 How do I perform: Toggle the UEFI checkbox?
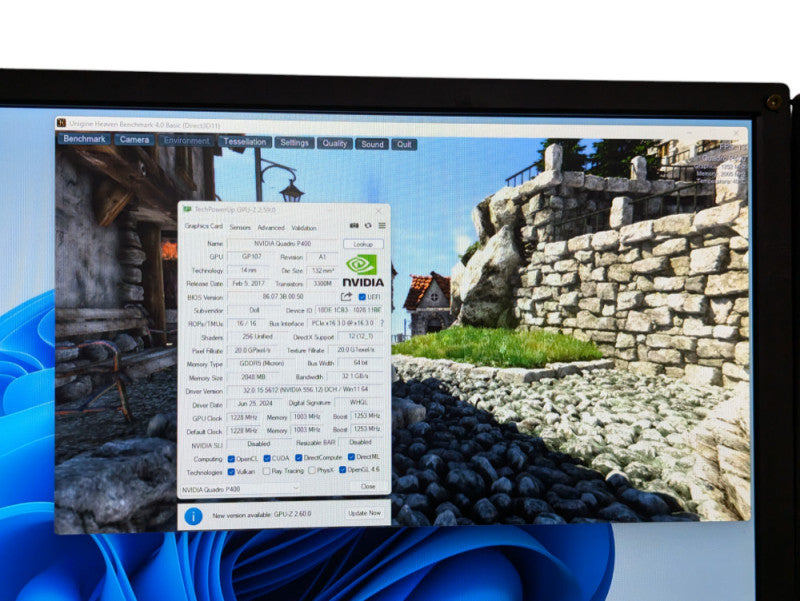(x=362, y=297)
